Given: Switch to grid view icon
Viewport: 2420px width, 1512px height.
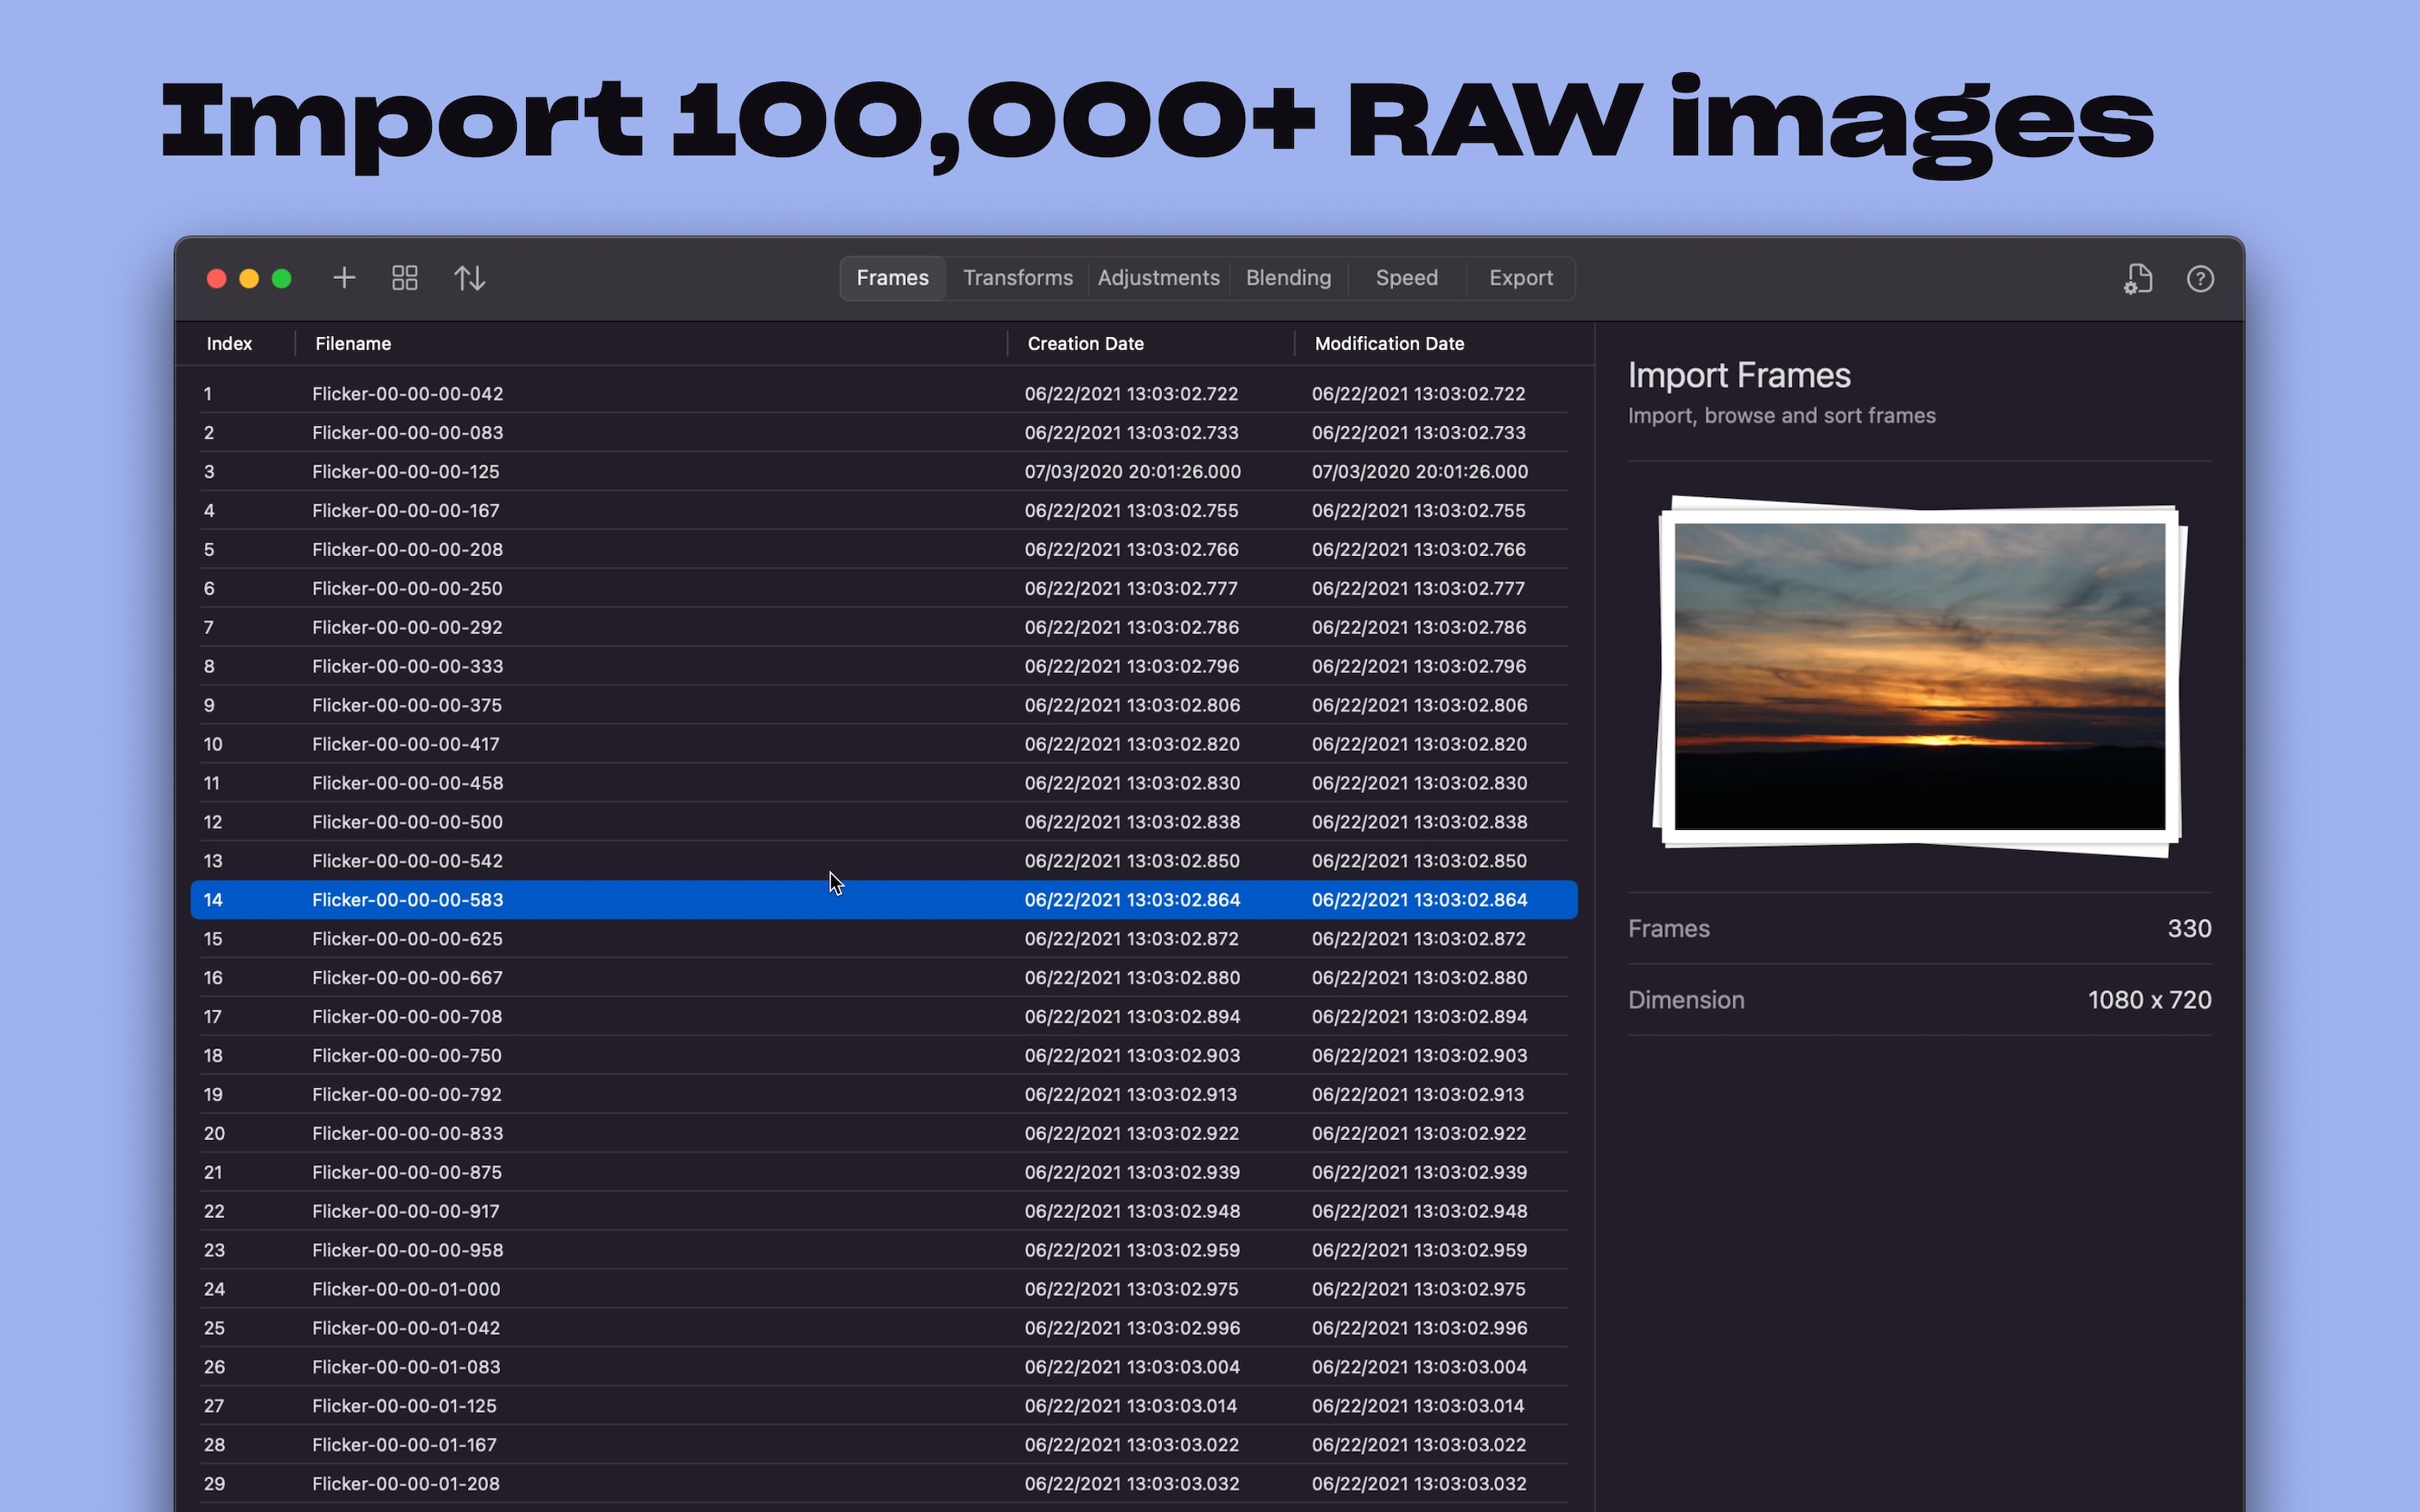Looking at the screenshot, I should 405,278.
